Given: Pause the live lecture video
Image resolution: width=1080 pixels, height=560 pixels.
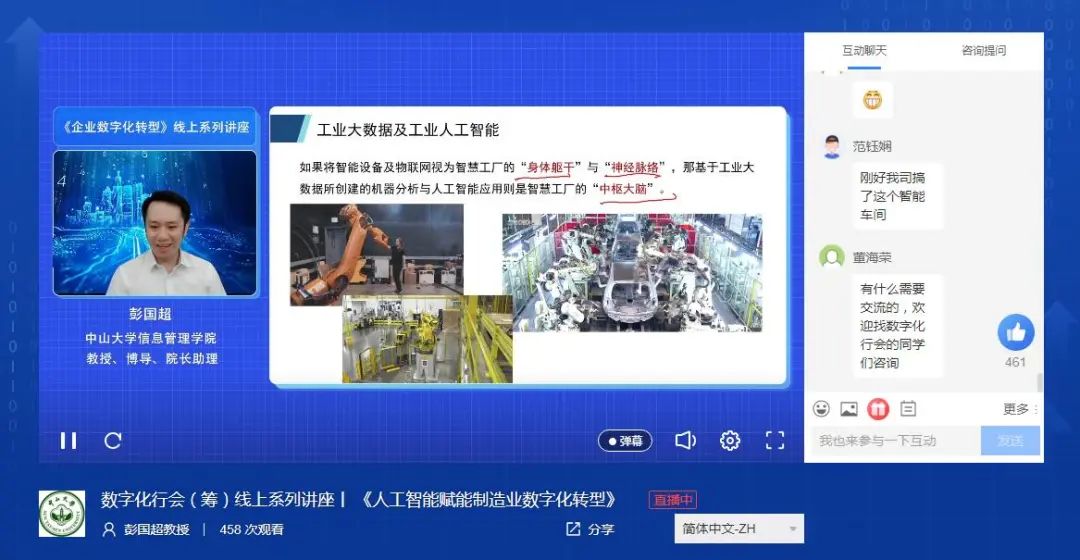Looking at the screenshot, I should [68, 440].
